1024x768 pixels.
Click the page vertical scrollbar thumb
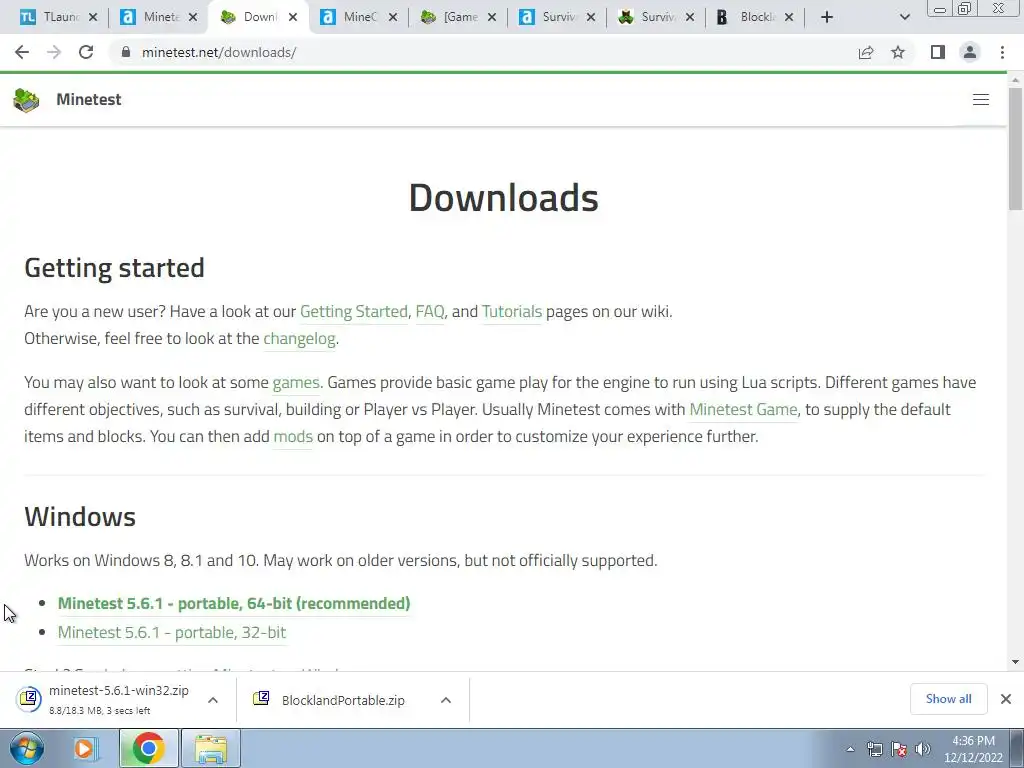(x=1015, y=149)
